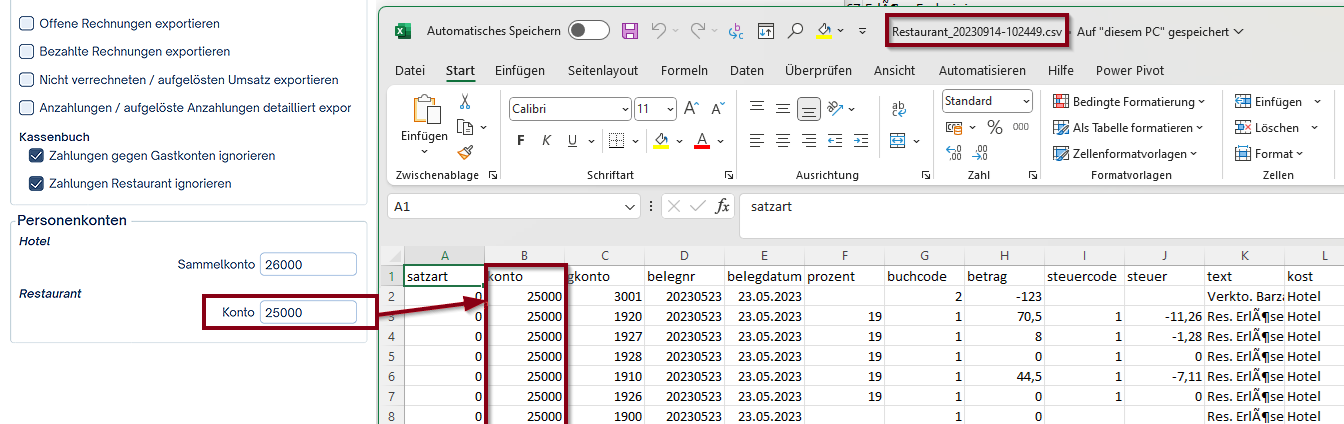This screenshot has width=1344, height=424.
Task: Align text to vertical middle
Action: tap(783, 108)
